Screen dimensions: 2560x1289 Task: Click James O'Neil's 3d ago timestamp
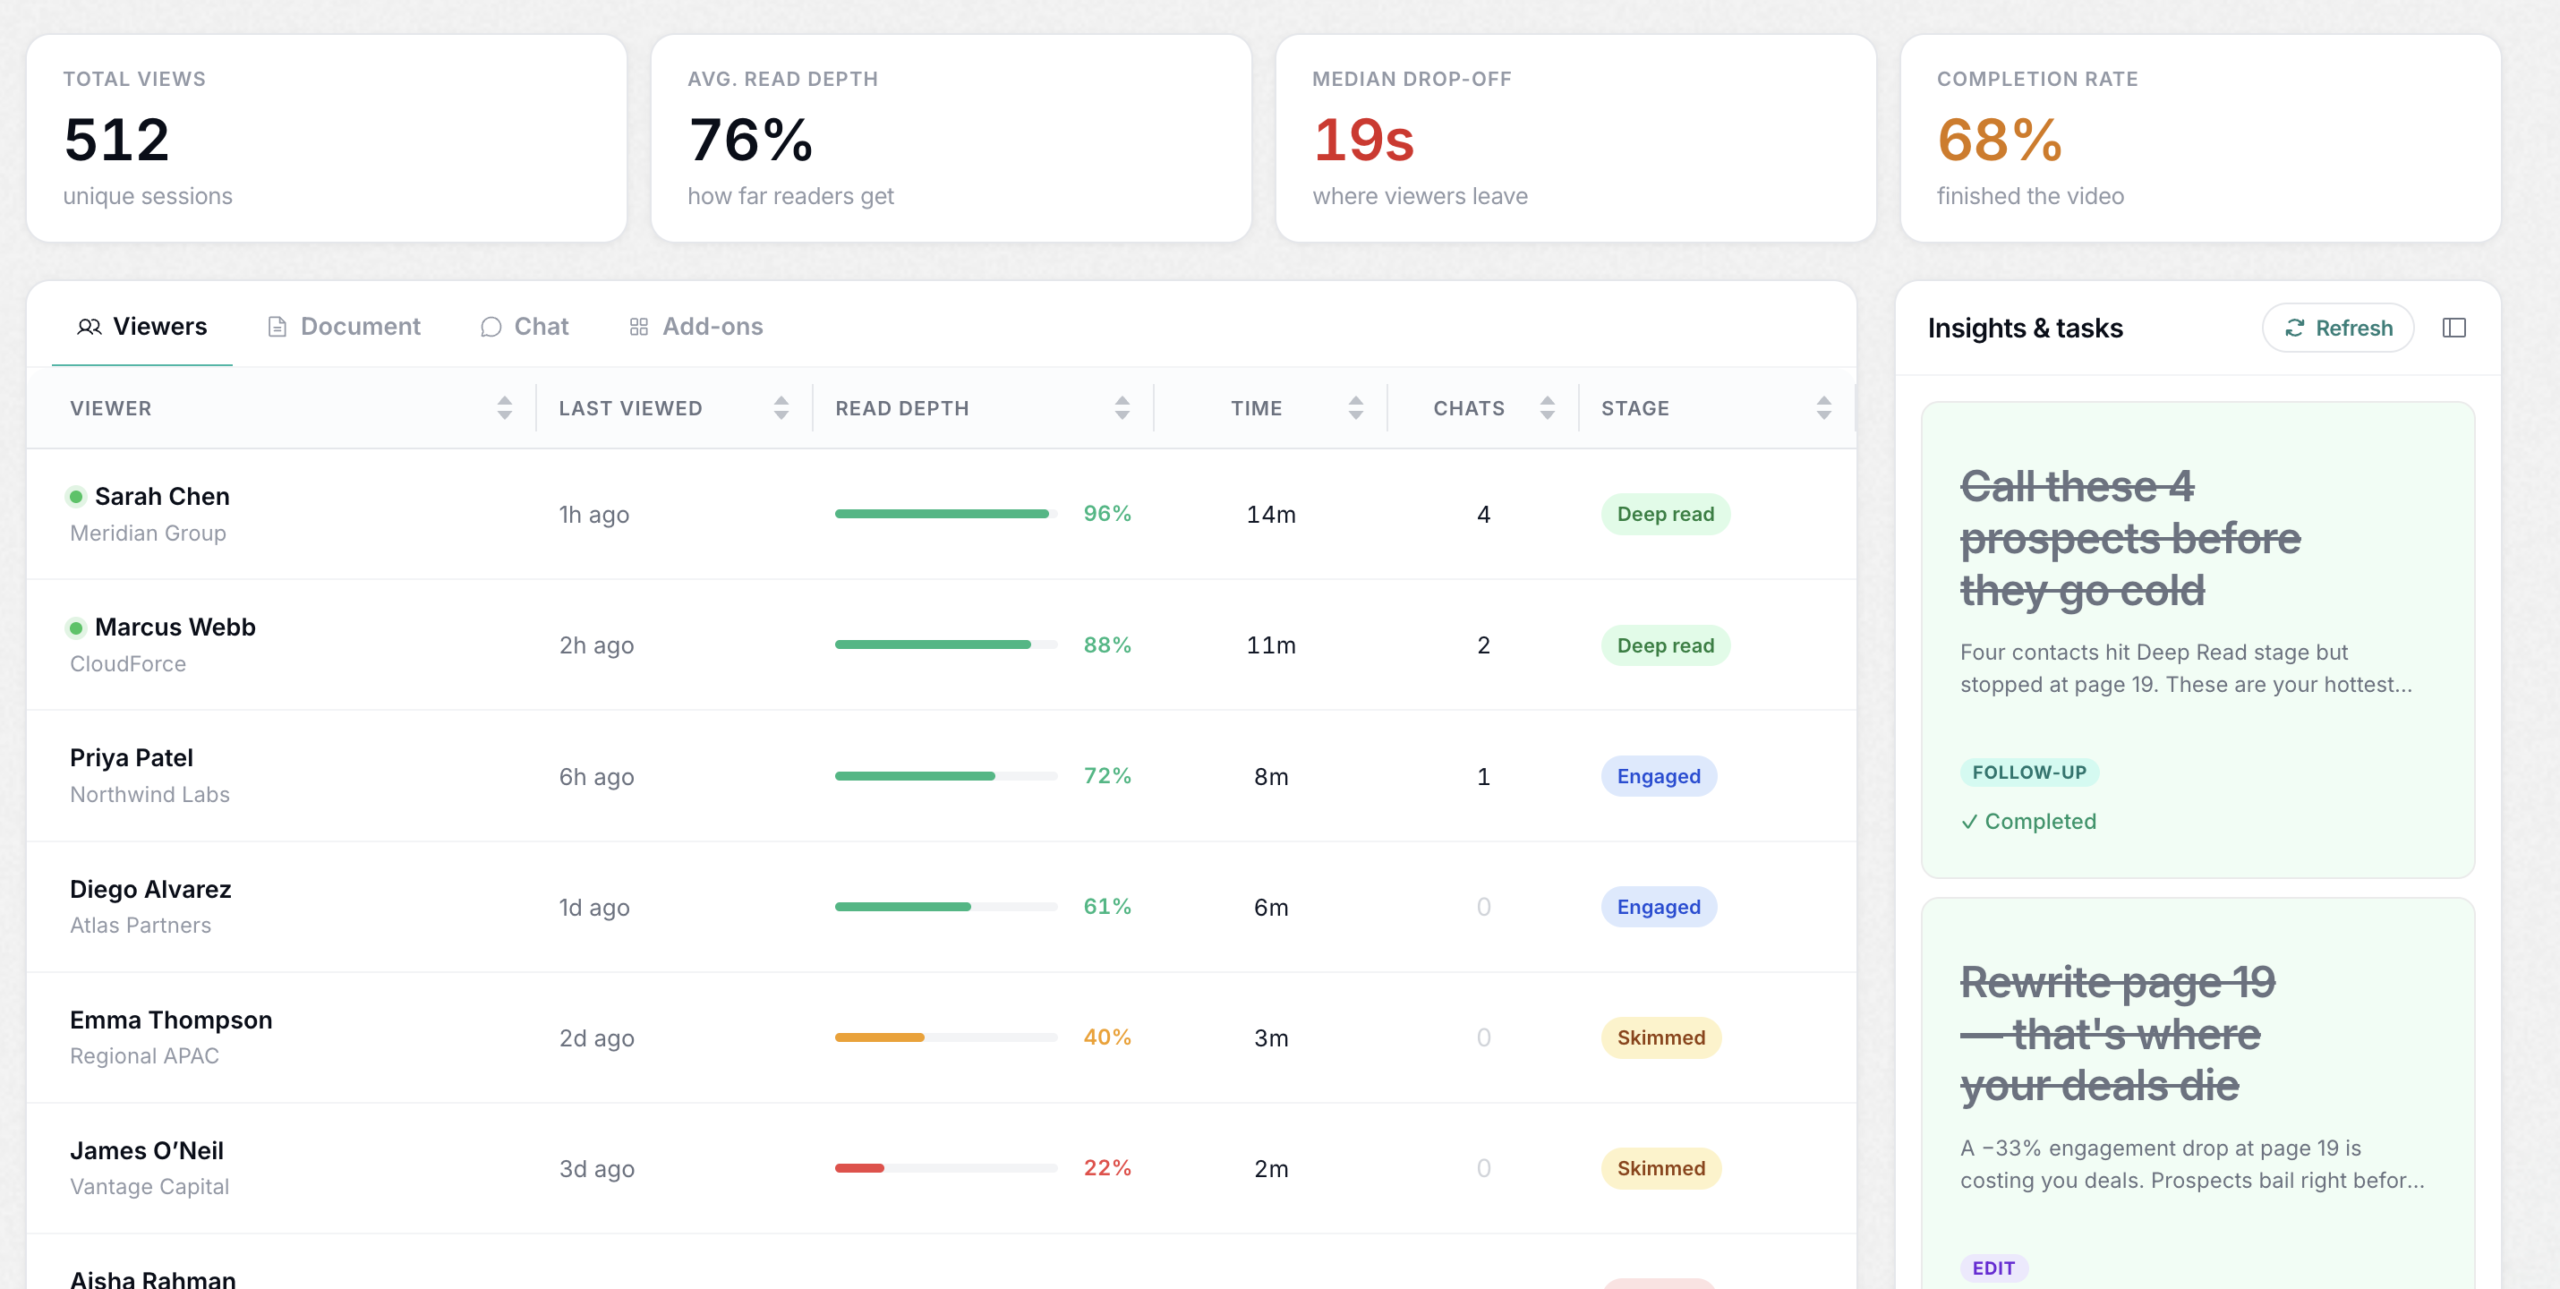coord(596,1169)
